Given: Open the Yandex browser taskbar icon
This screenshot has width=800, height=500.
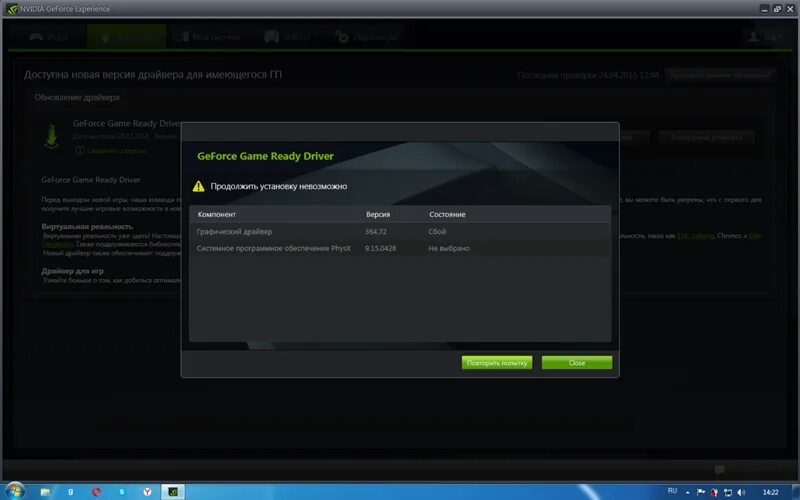Looking at the screenshot, I should pyautogui.click(x=147, y=492).
